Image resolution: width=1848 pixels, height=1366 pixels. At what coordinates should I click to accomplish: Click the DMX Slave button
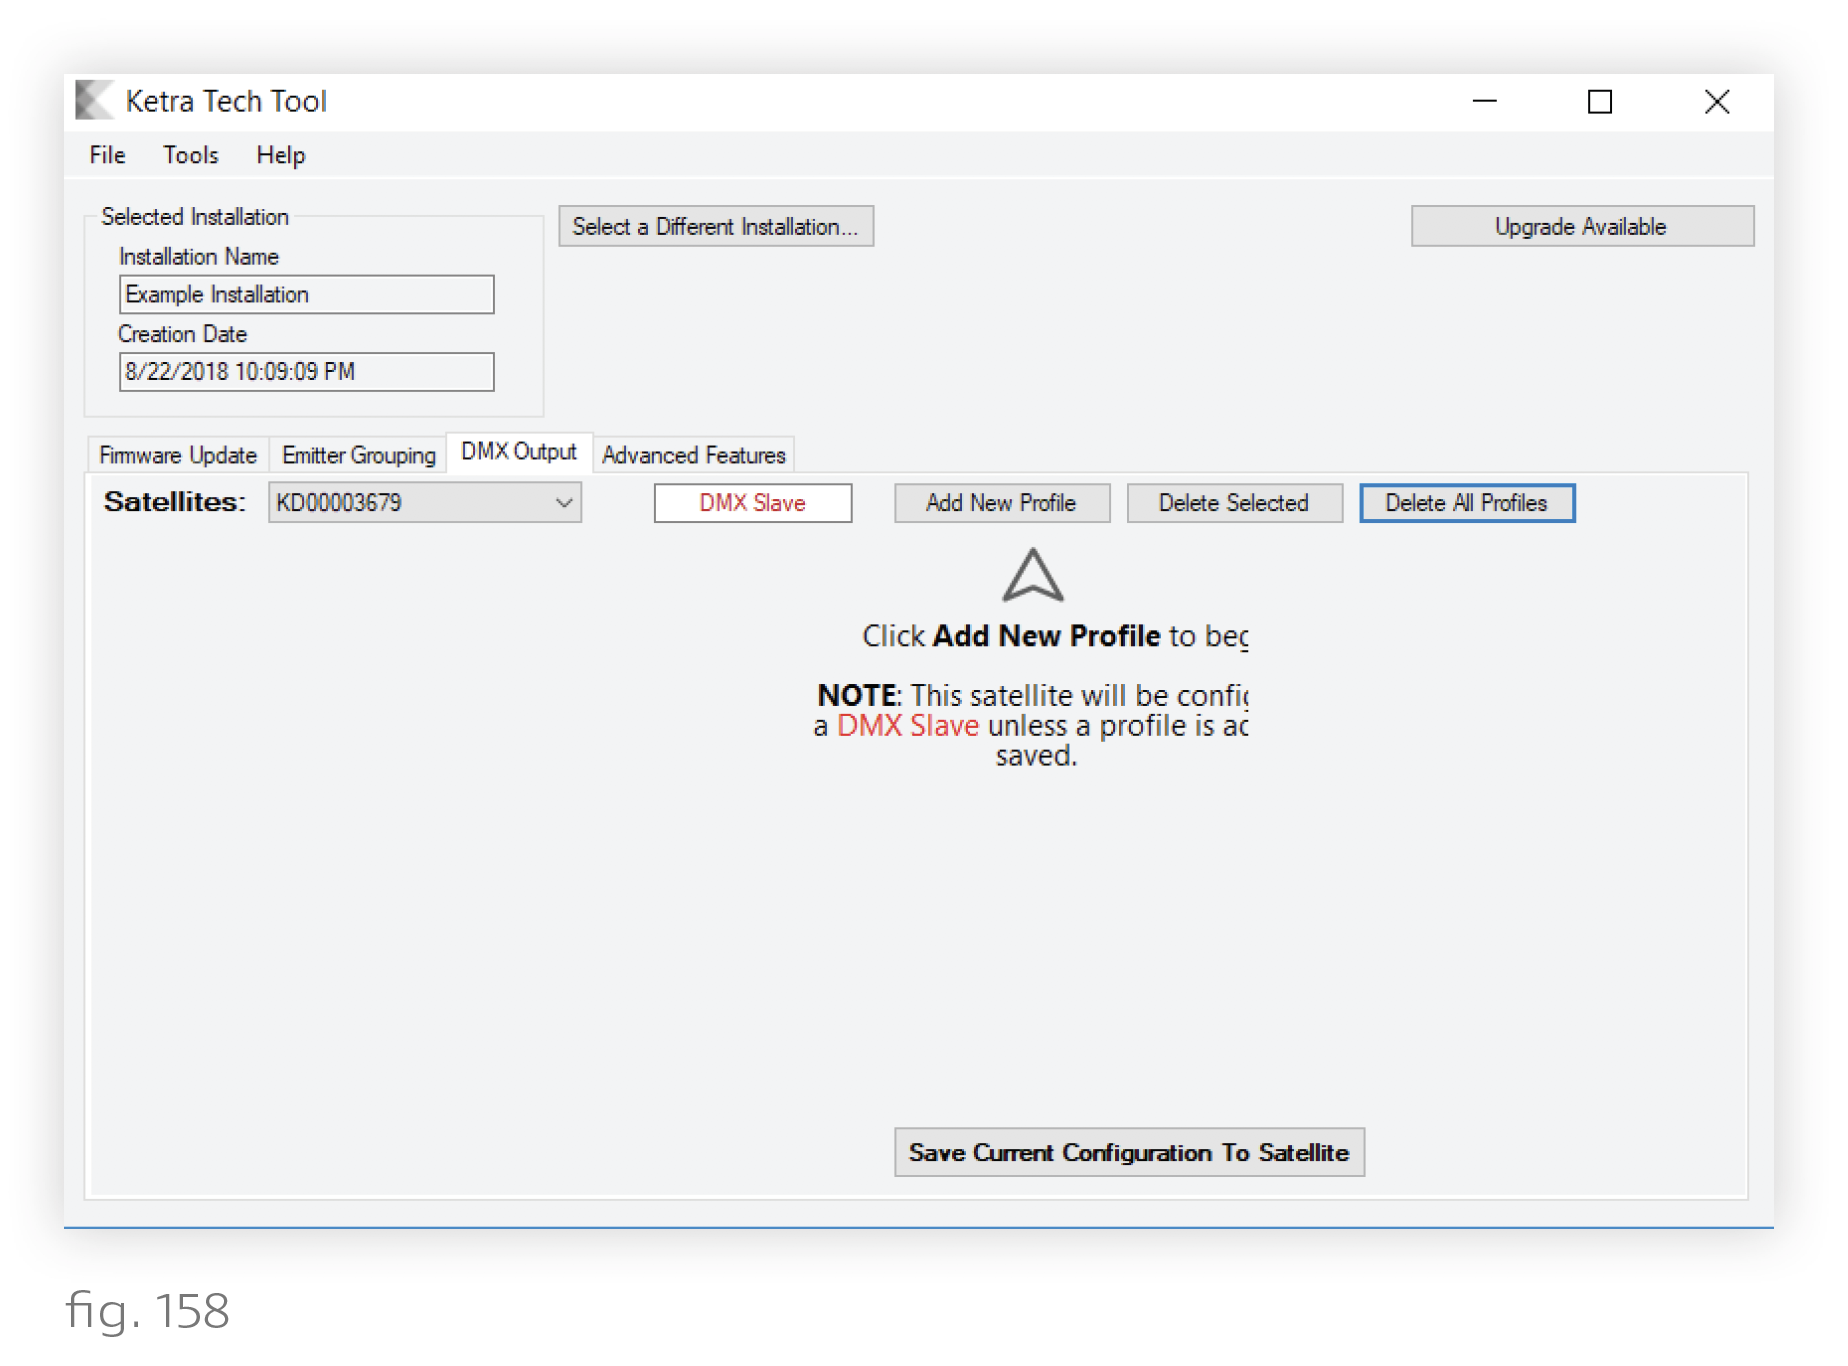click(753, 503)
